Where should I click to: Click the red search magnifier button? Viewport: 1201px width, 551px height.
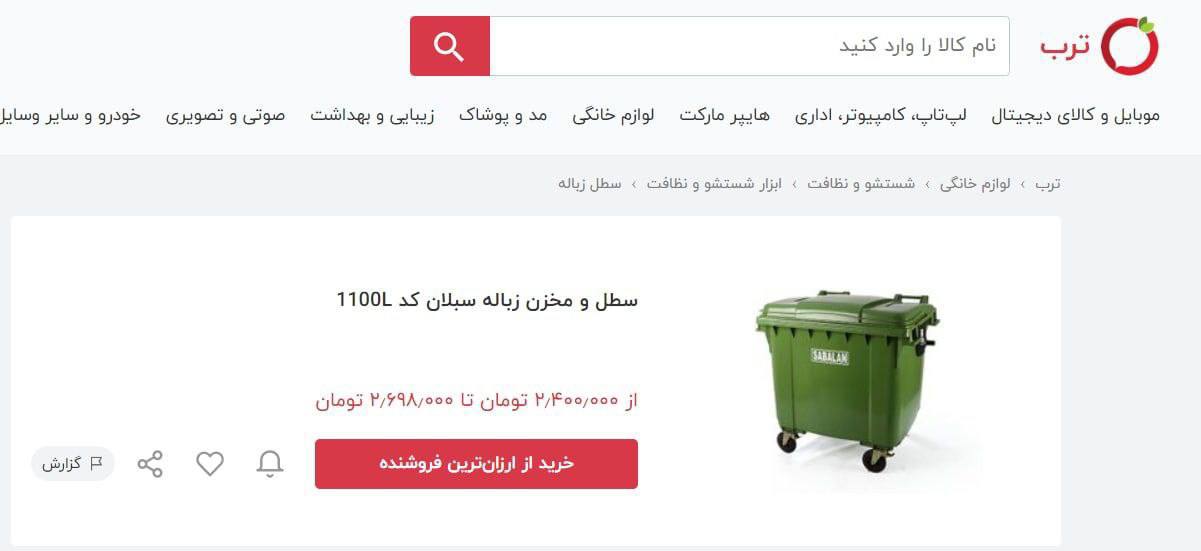(450, 46)
